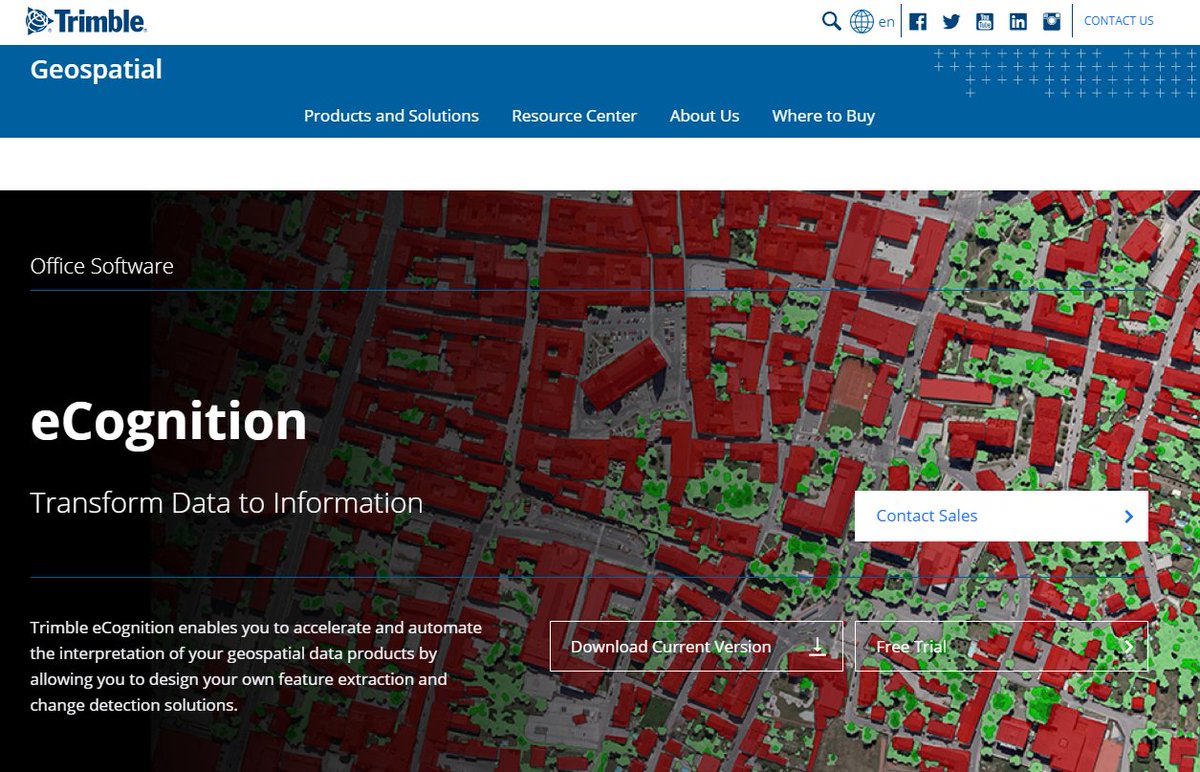Open the Twitter social media icon
This screenshot has width=1200, height=772.
tap(951, 20)
